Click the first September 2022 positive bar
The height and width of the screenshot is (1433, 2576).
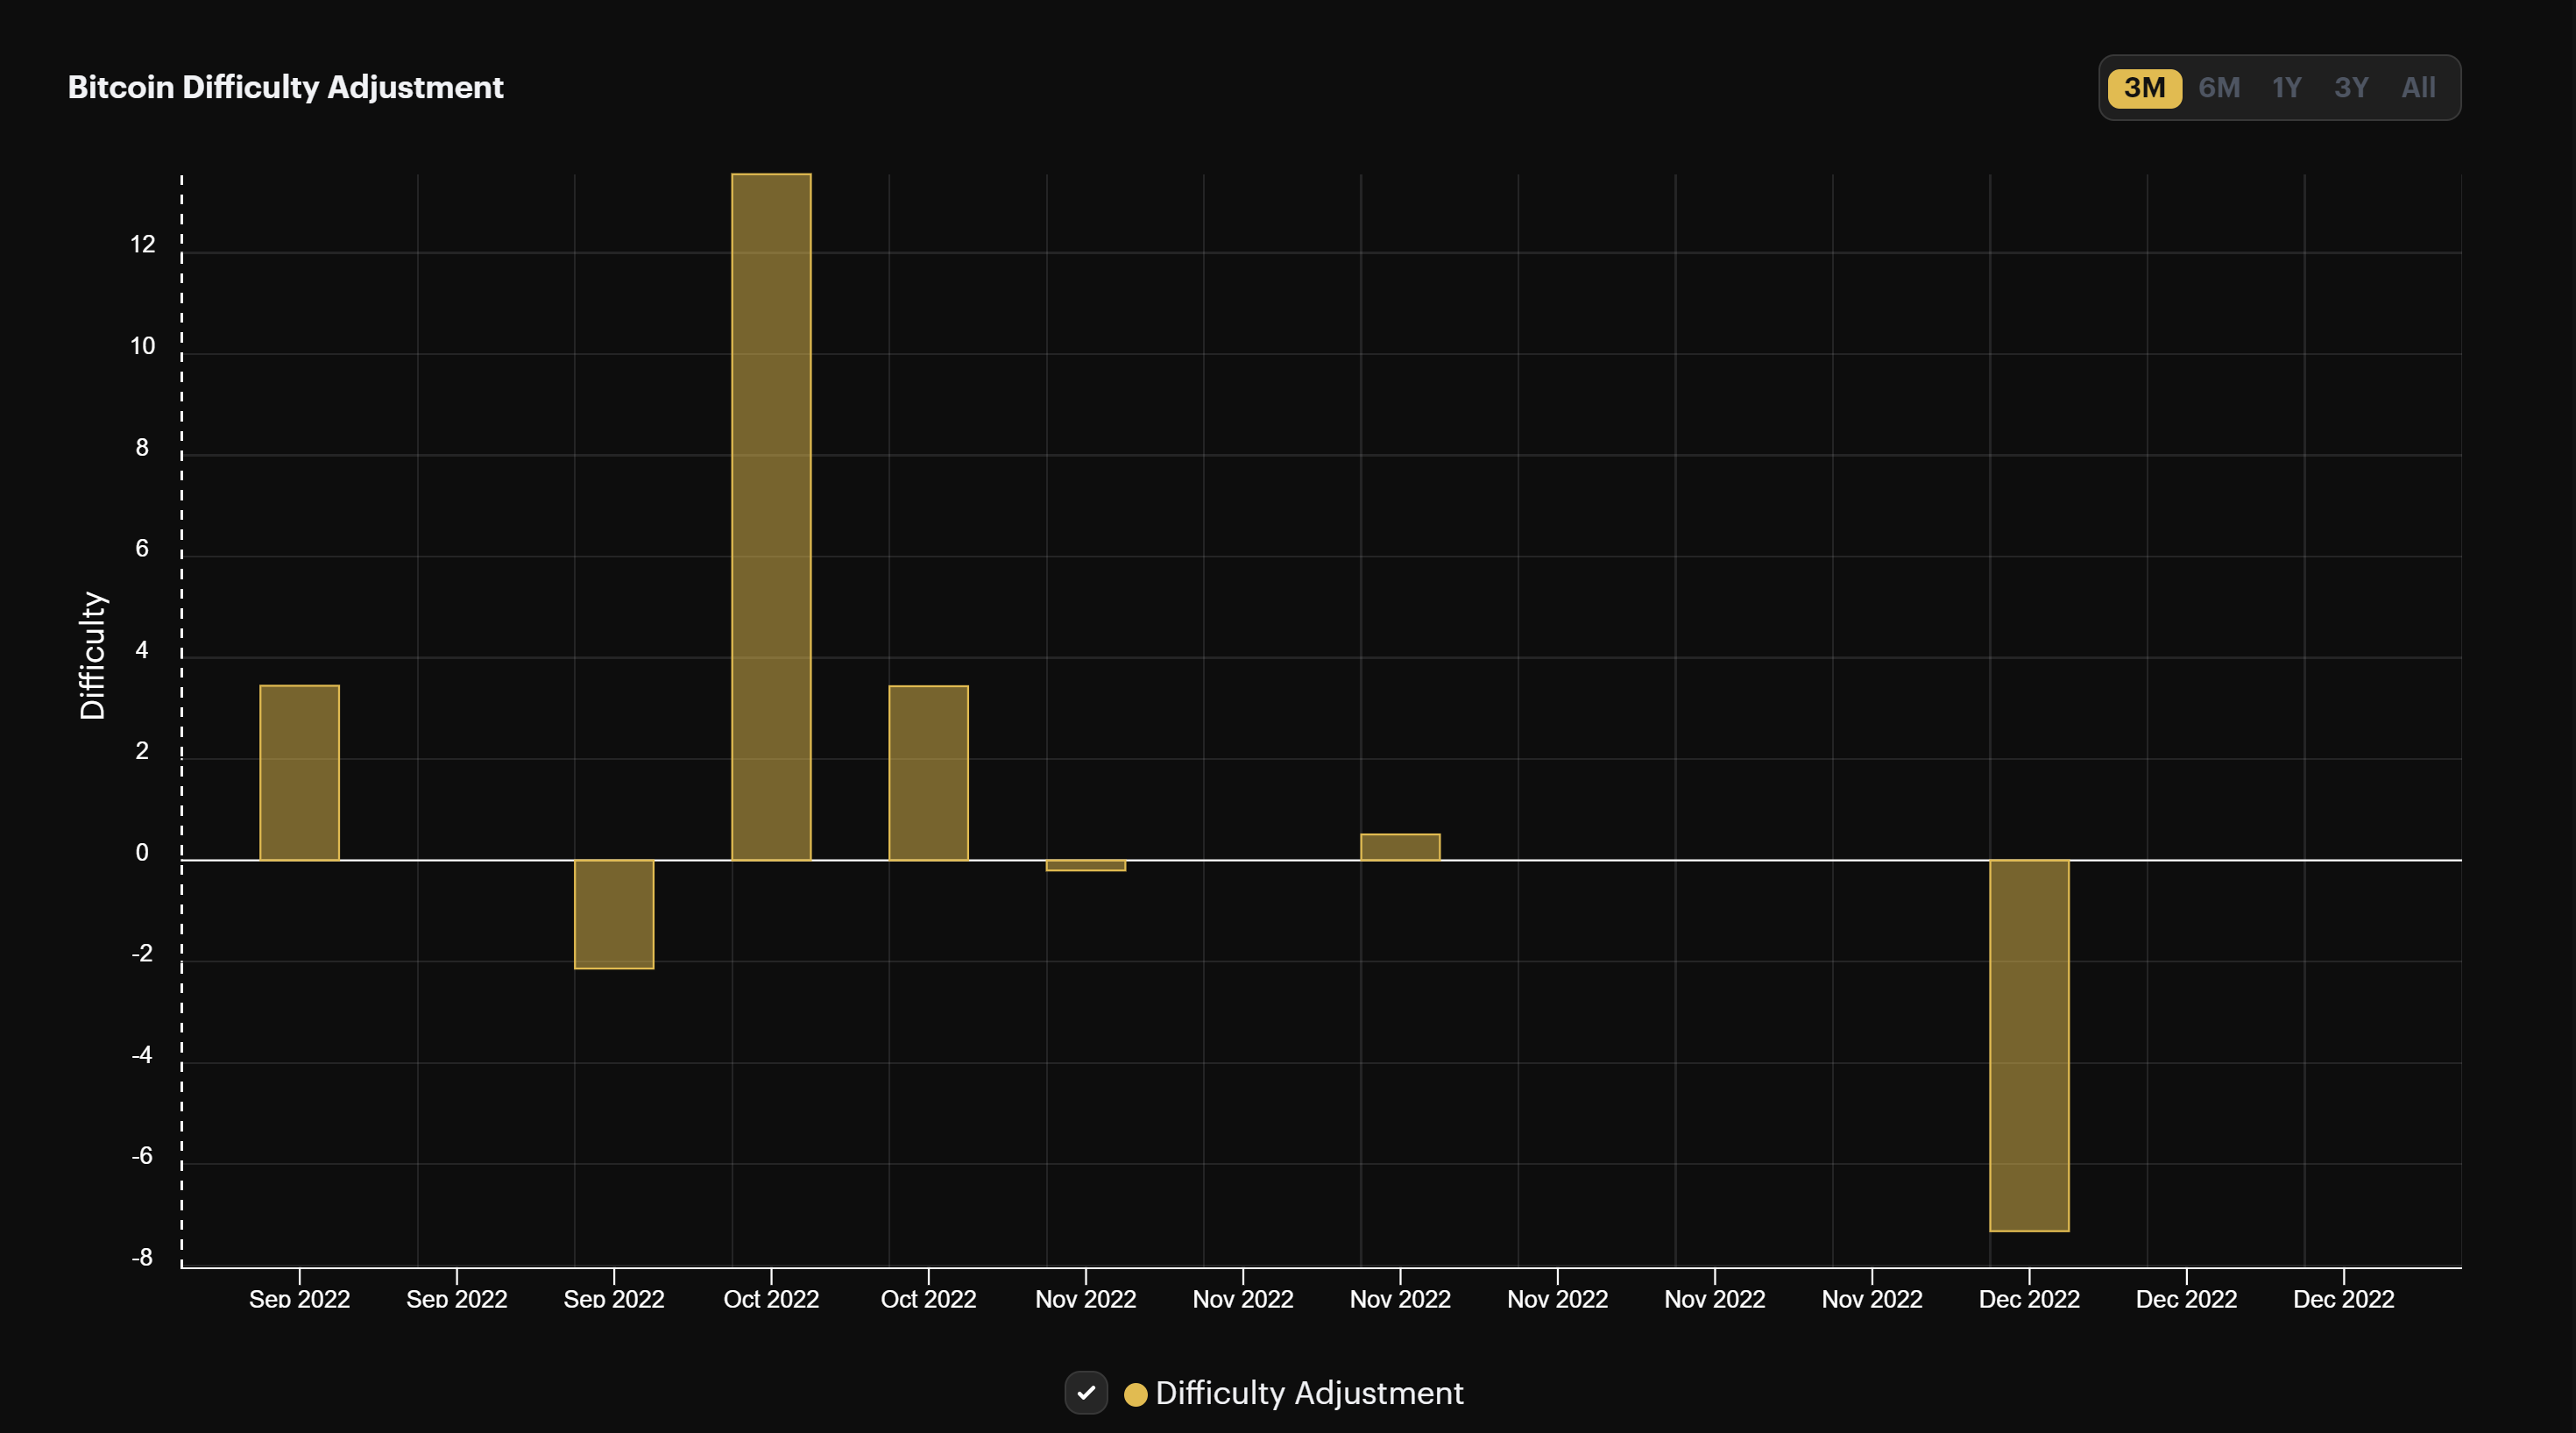tap(299, 773)
